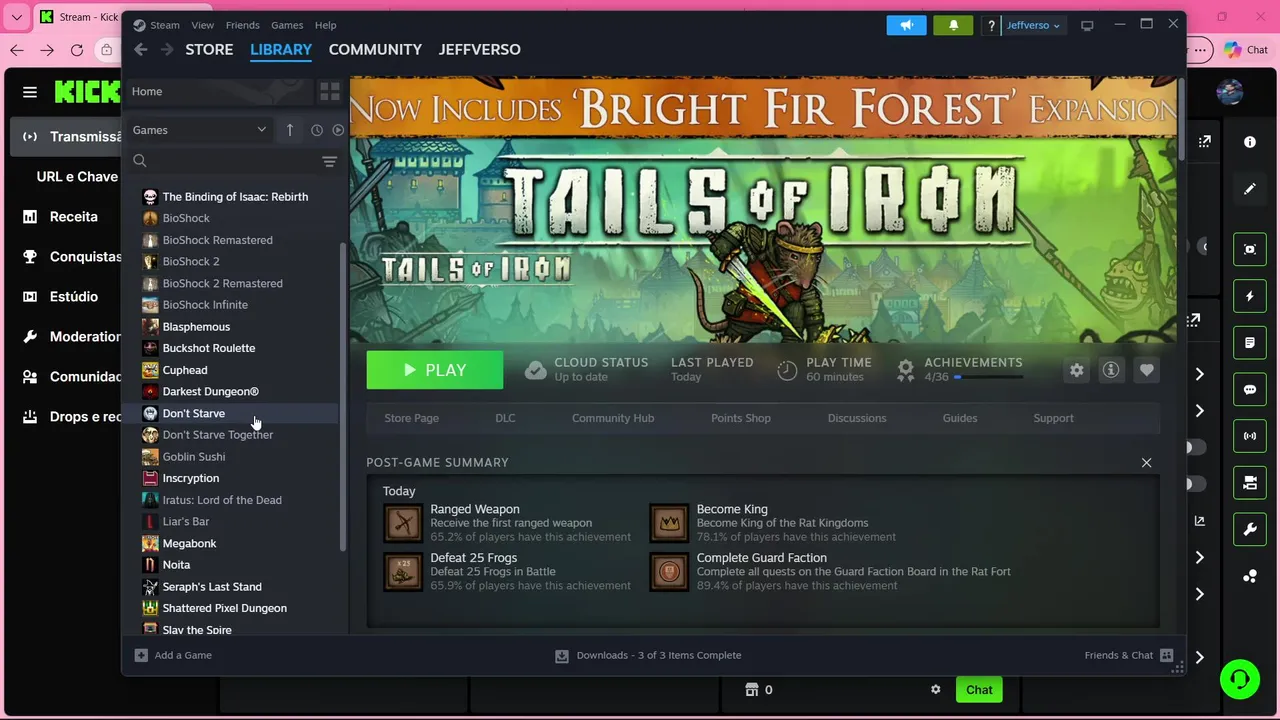Open DLC link for Tails of Iron

(505, 418)
